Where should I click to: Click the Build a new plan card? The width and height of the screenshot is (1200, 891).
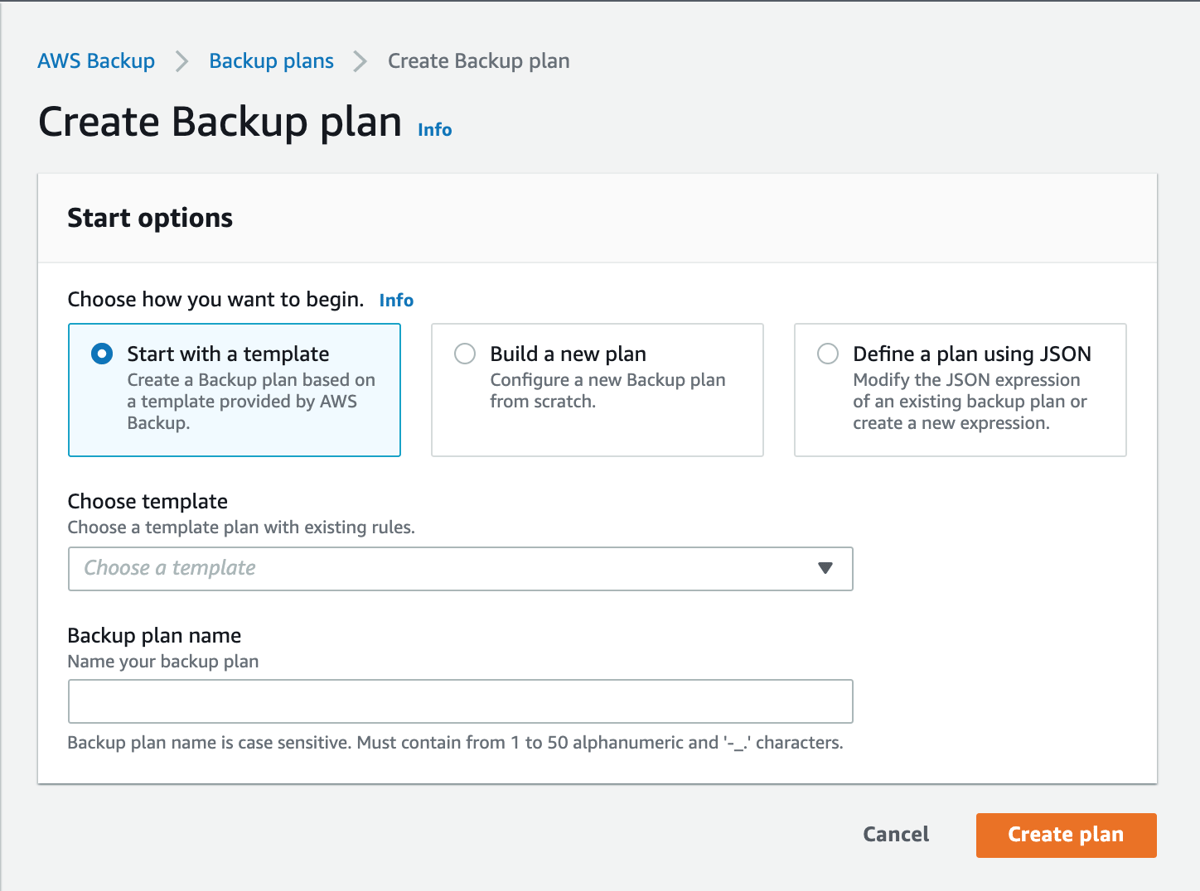pyautogui.click(x=597, y=390)
